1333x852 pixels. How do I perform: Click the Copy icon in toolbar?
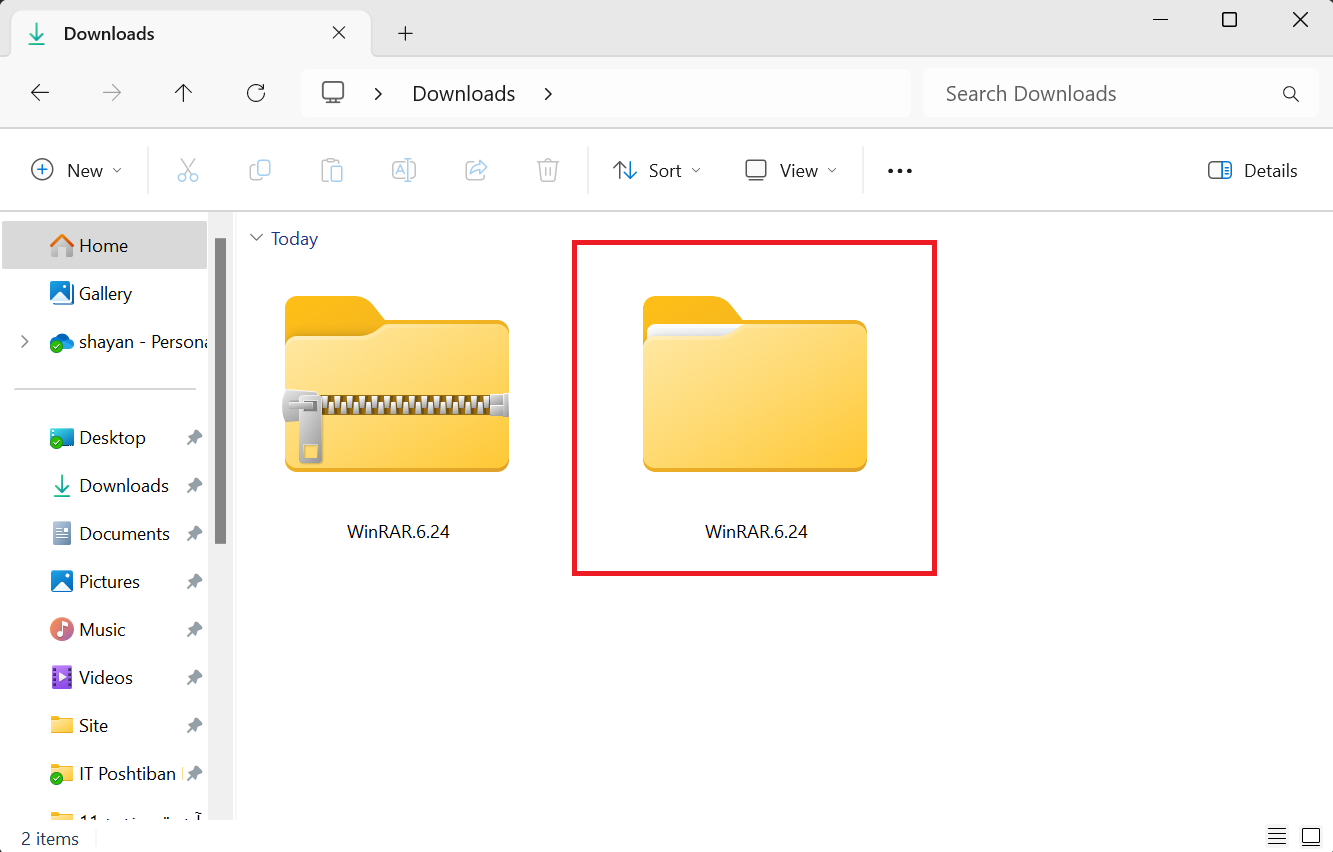[260, 170]
